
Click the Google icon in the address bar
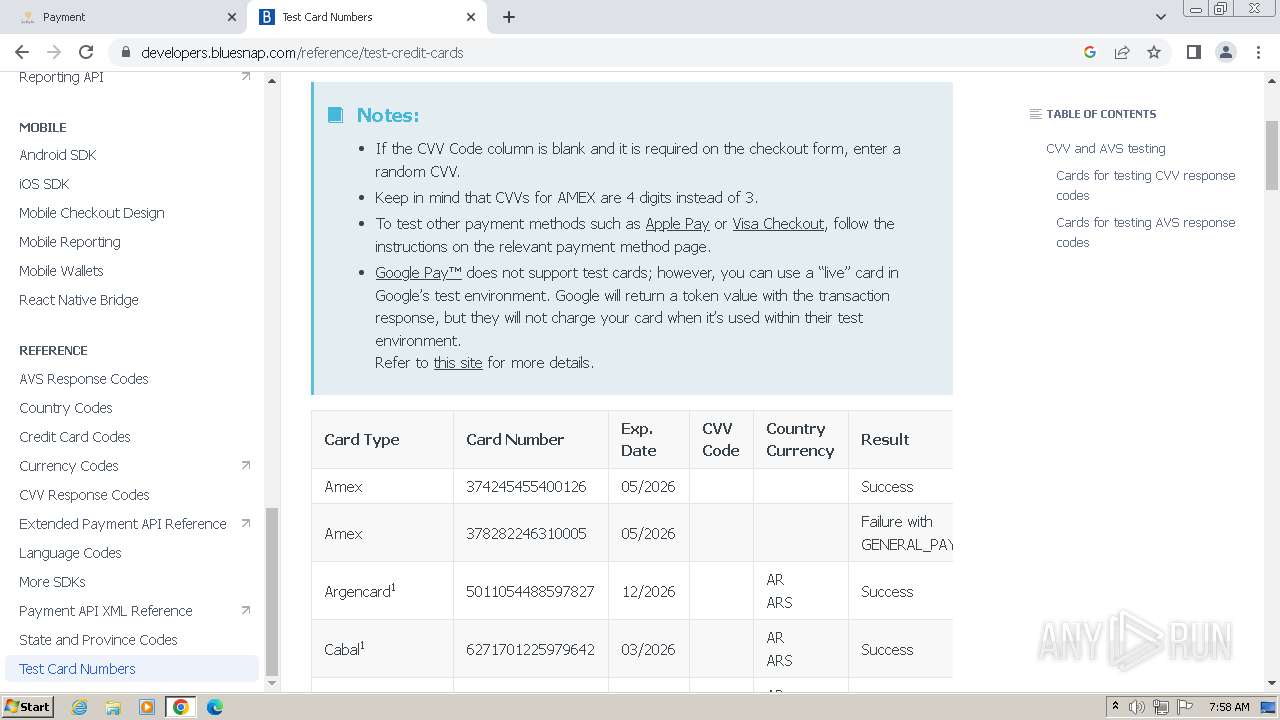tap(1090, 52)
